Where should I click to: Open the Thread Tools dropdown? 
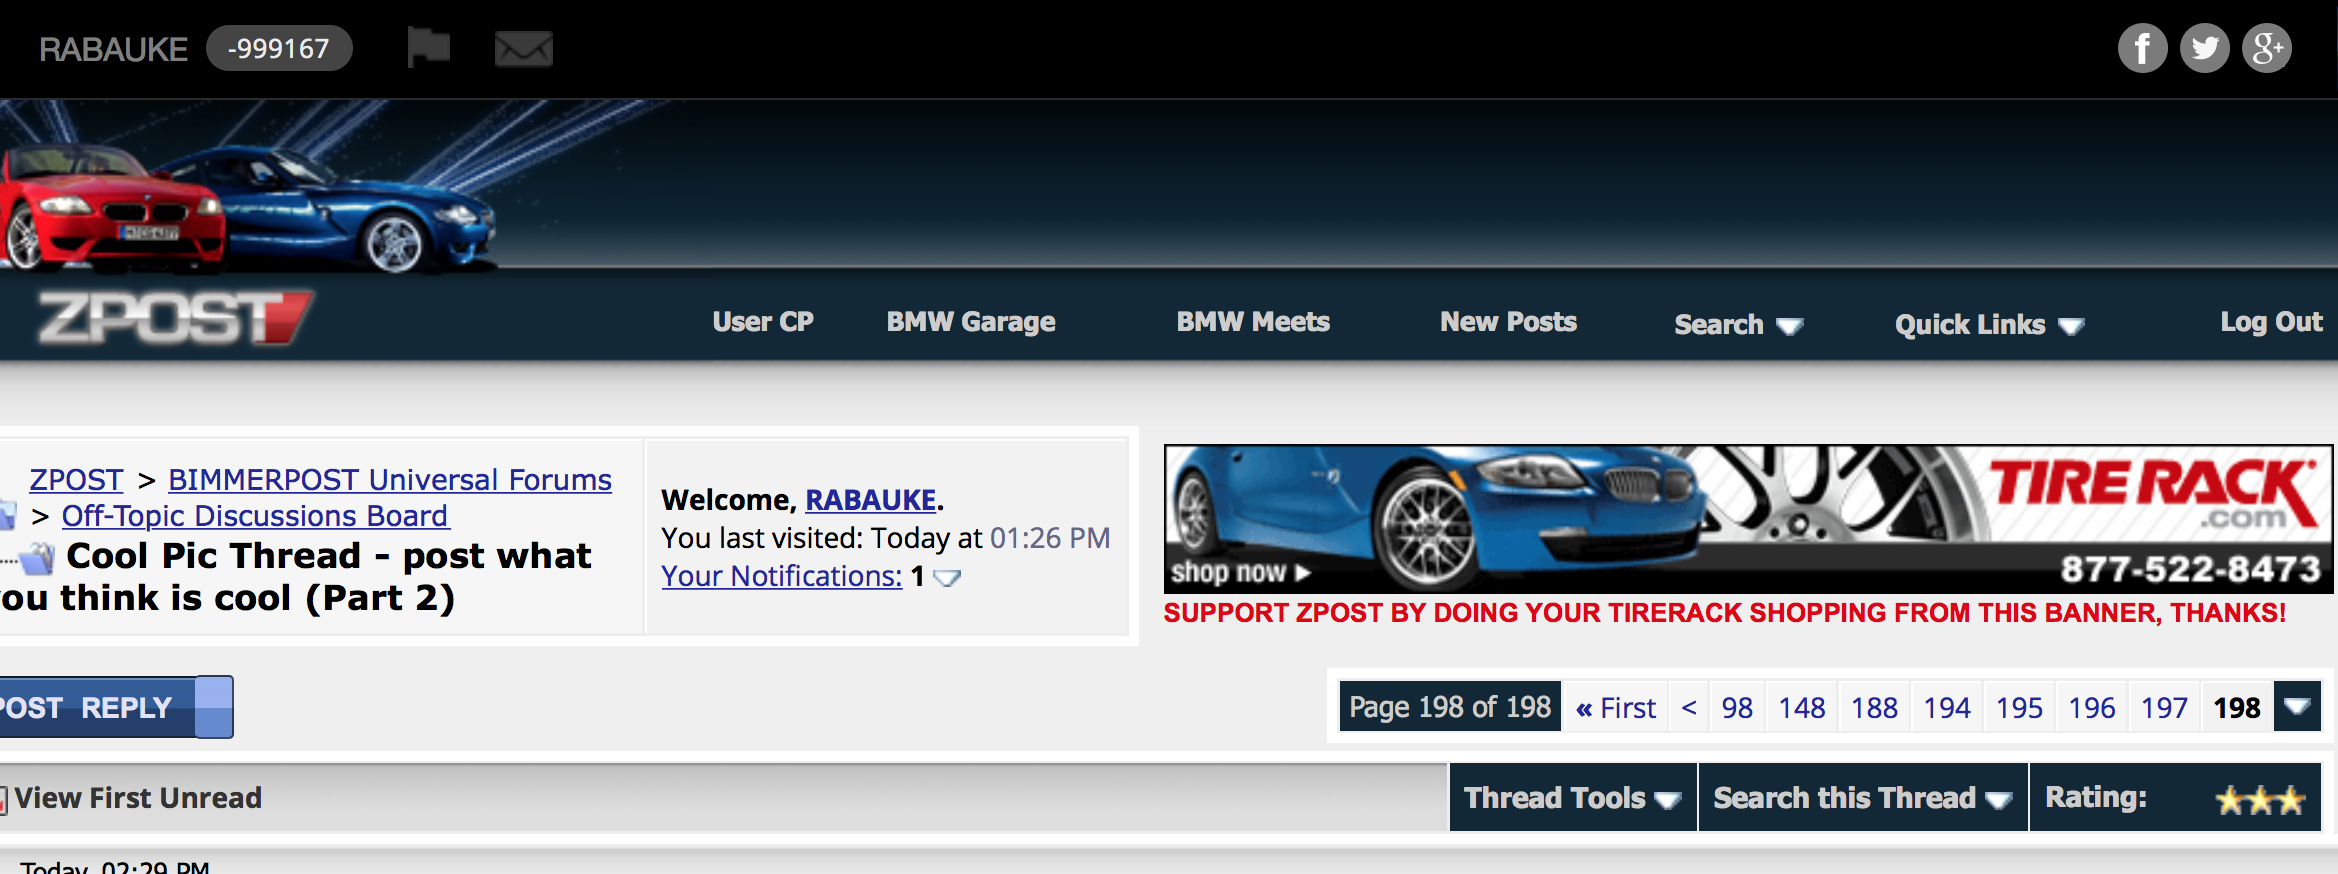1572,797
